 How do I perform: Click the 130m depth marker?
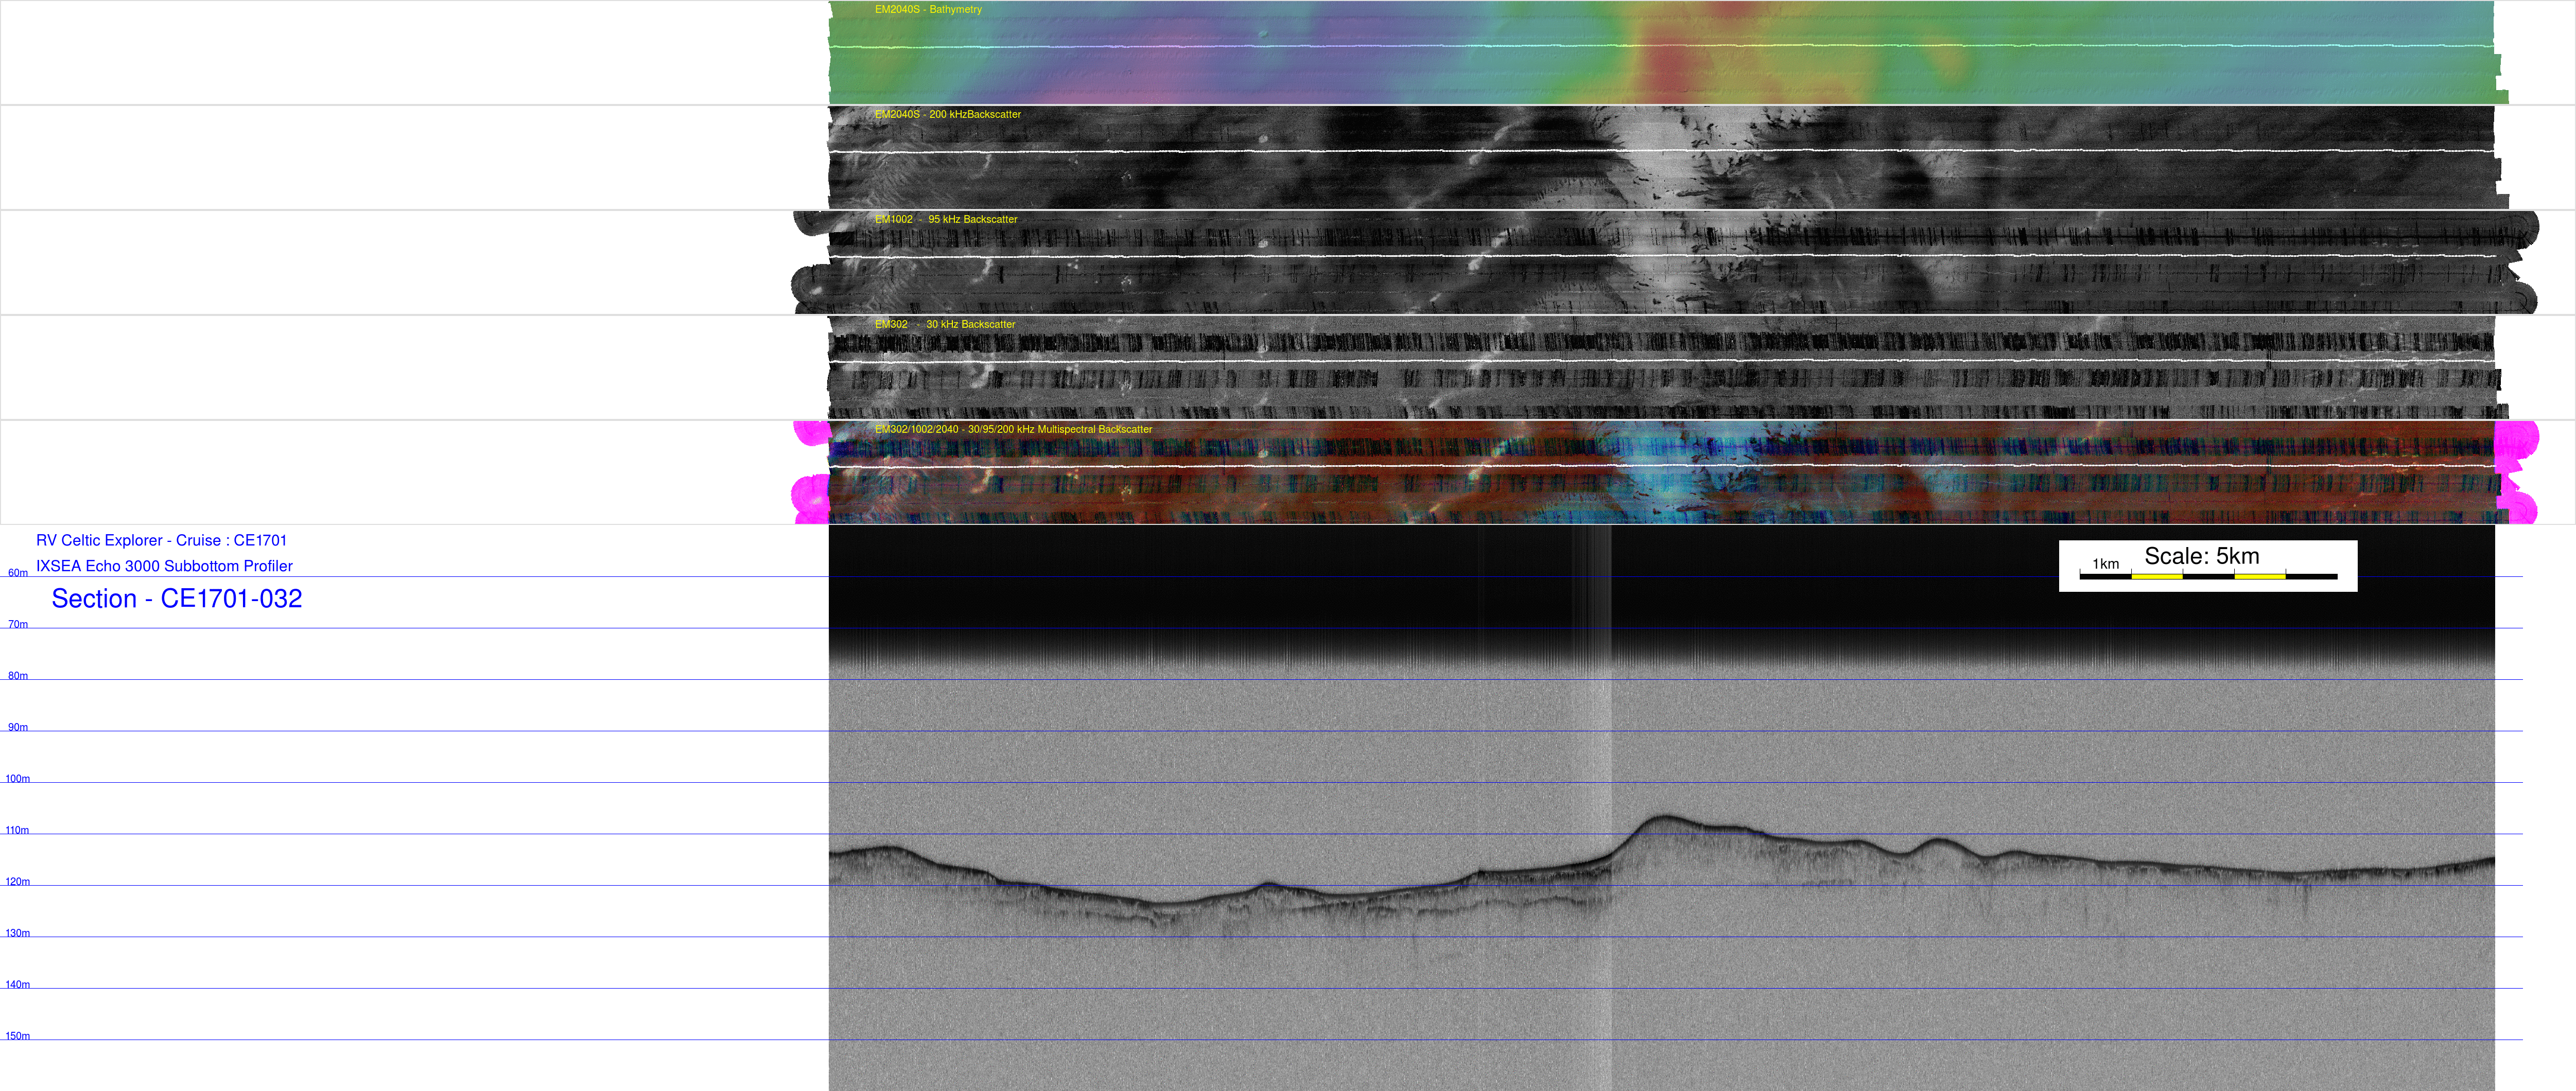18,933
